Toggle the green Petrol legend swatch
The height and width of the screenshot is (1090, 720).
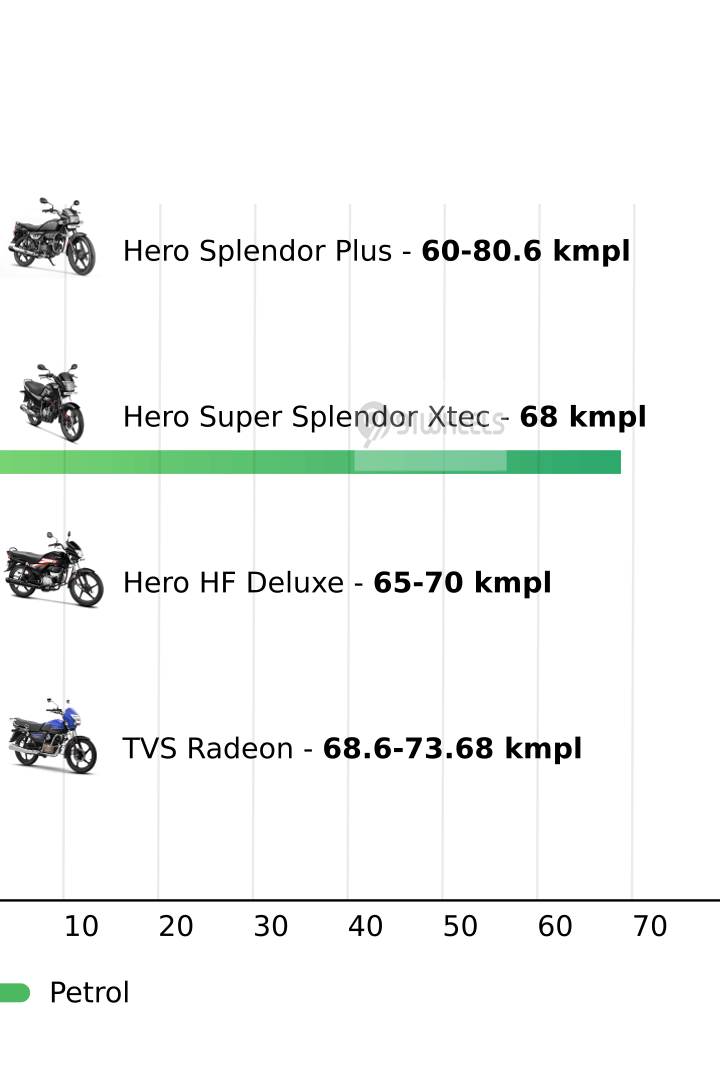coord(14,993)
